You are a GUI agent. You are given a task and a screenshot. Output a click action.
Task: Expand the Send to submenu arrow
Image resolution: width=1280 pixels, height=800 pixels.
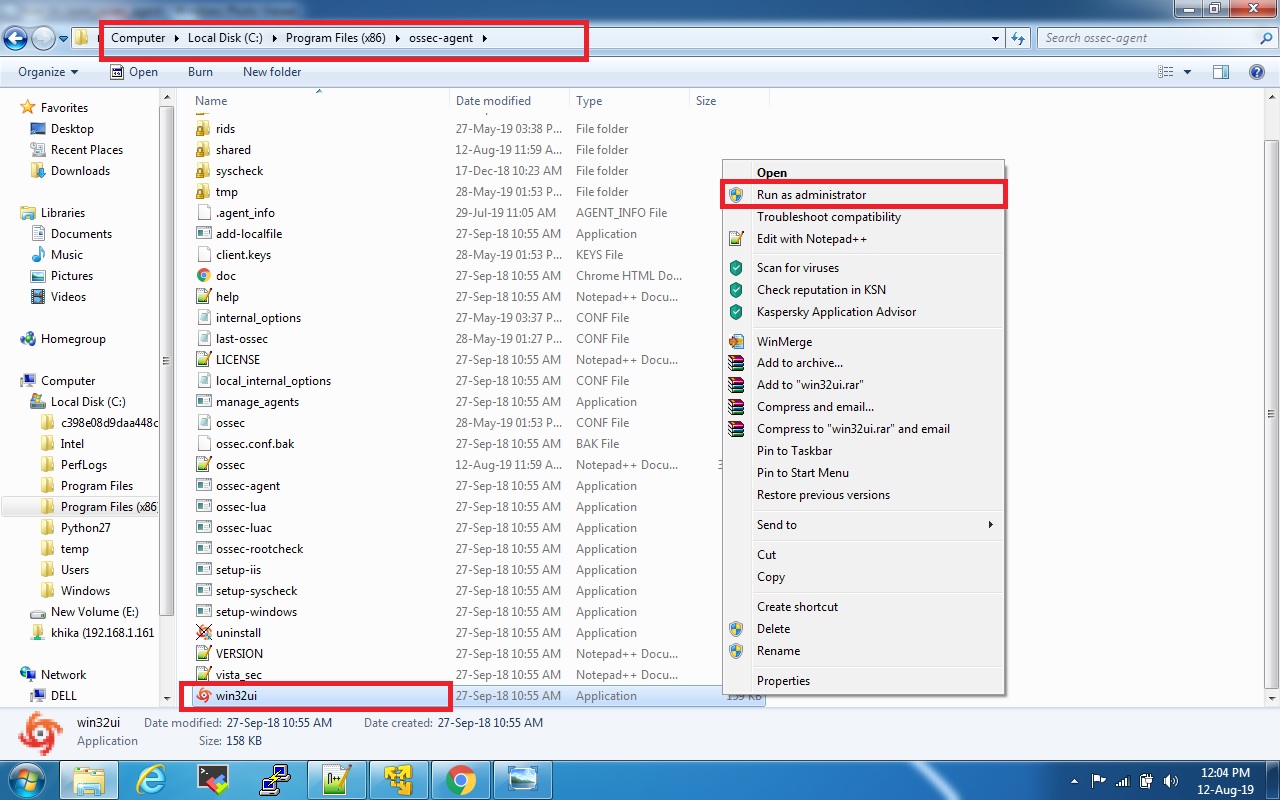click(991, 525)
